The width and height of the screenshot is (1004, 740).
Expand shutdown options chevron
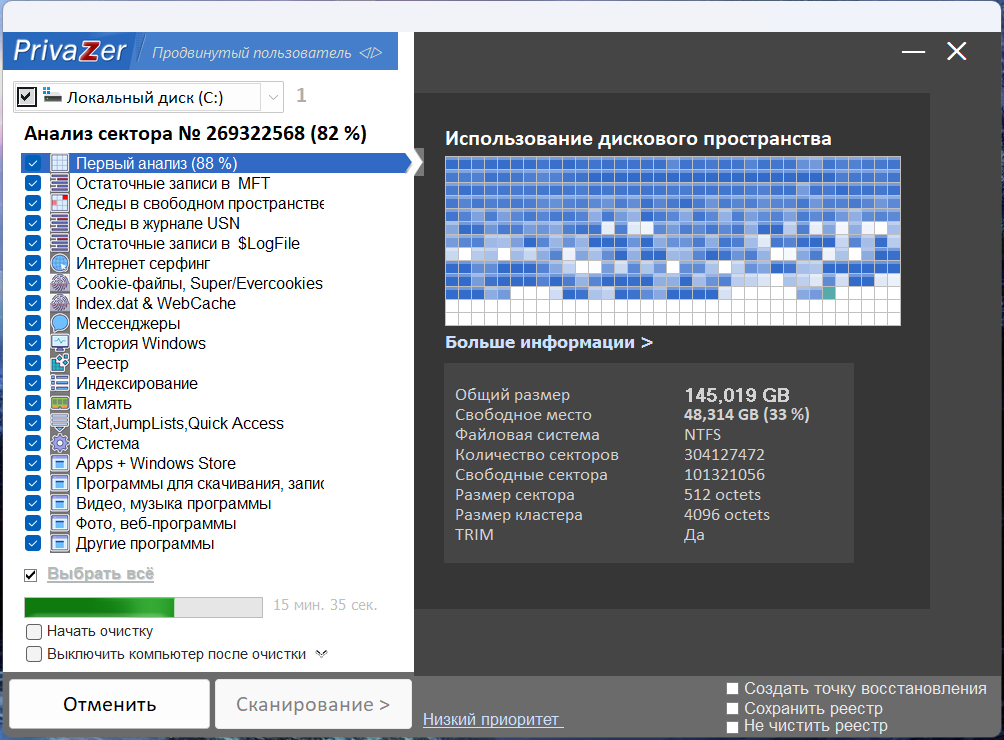[x=321, y=654]
